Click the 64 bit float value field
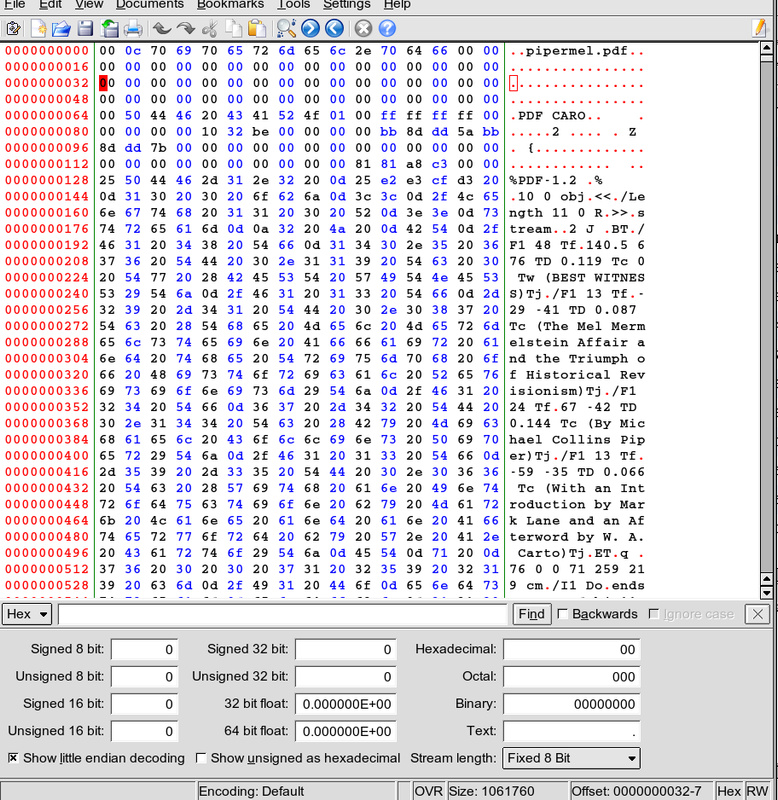 point(345,731)
